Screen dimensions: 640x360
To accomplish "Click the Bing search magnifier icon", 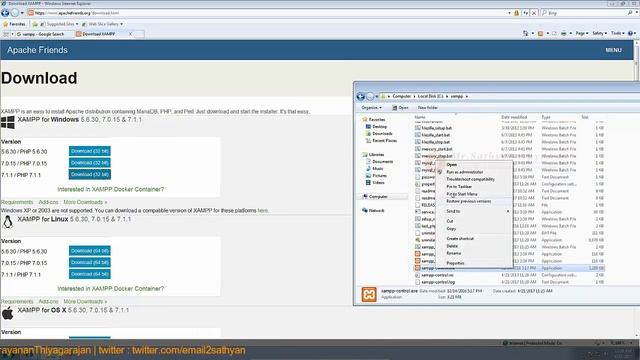I will coord(630,13).
